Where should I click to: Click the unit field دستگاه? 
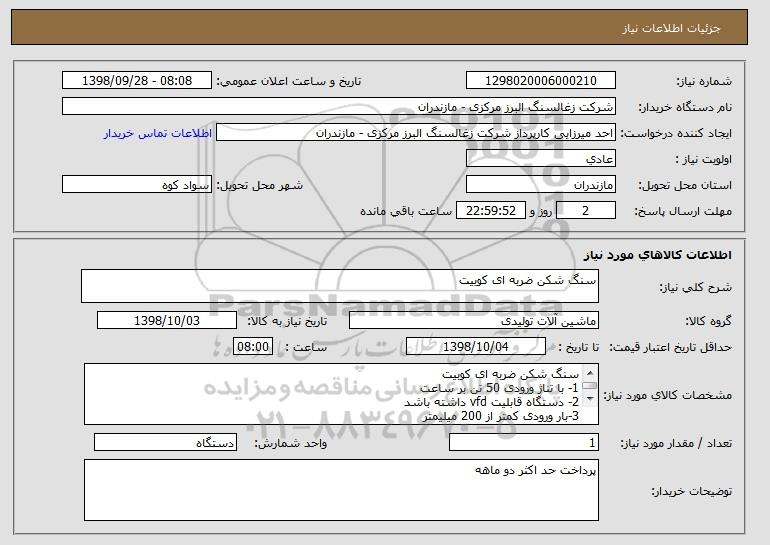165,443
